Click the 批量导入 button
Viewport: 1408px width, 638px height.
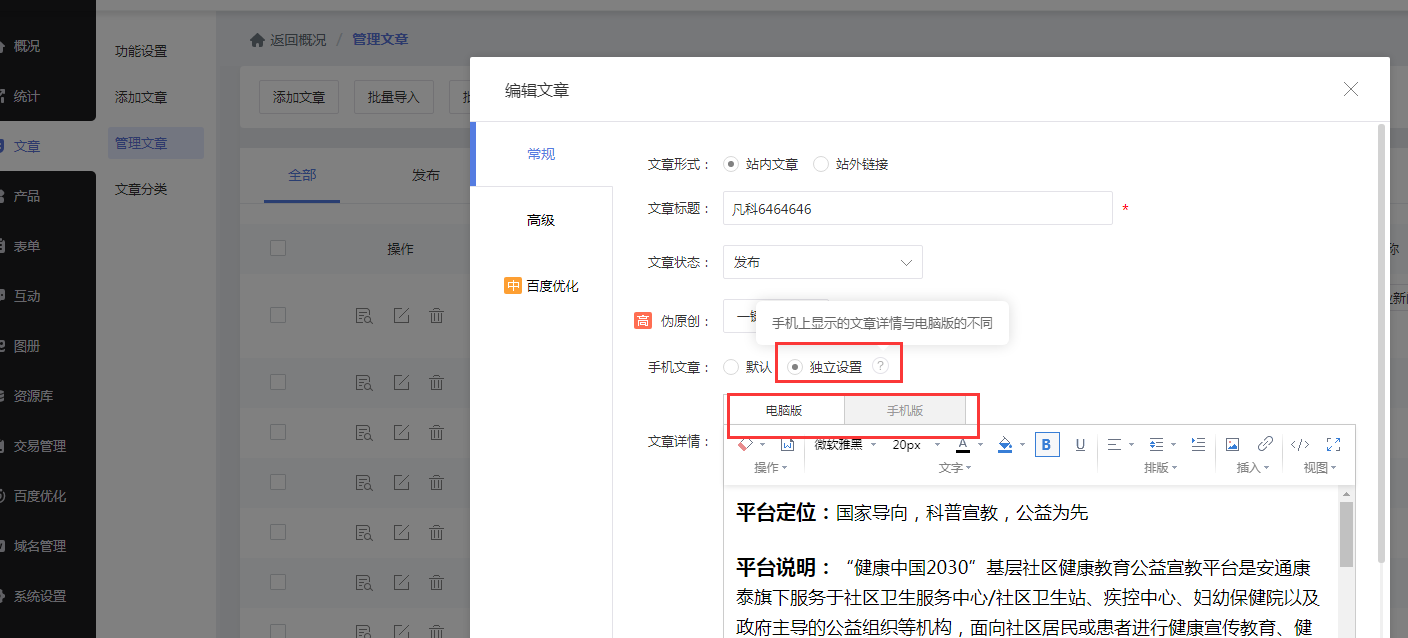click(x=393, y=97)
